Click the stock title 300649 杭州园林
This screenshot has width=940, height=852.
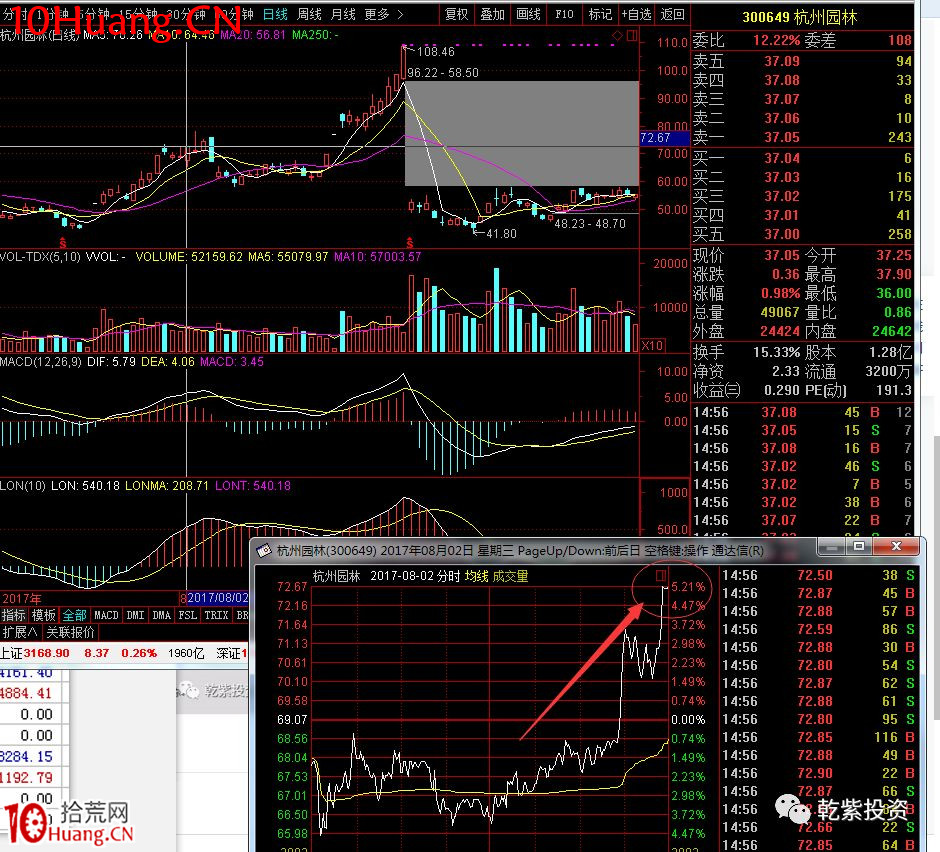[800, 17]
